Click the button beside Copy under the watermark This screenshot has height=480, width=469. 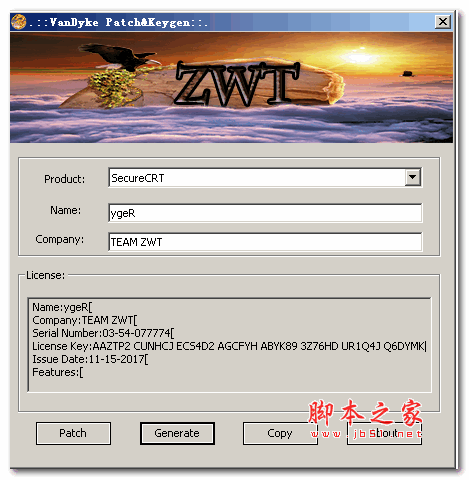[384, 433]
